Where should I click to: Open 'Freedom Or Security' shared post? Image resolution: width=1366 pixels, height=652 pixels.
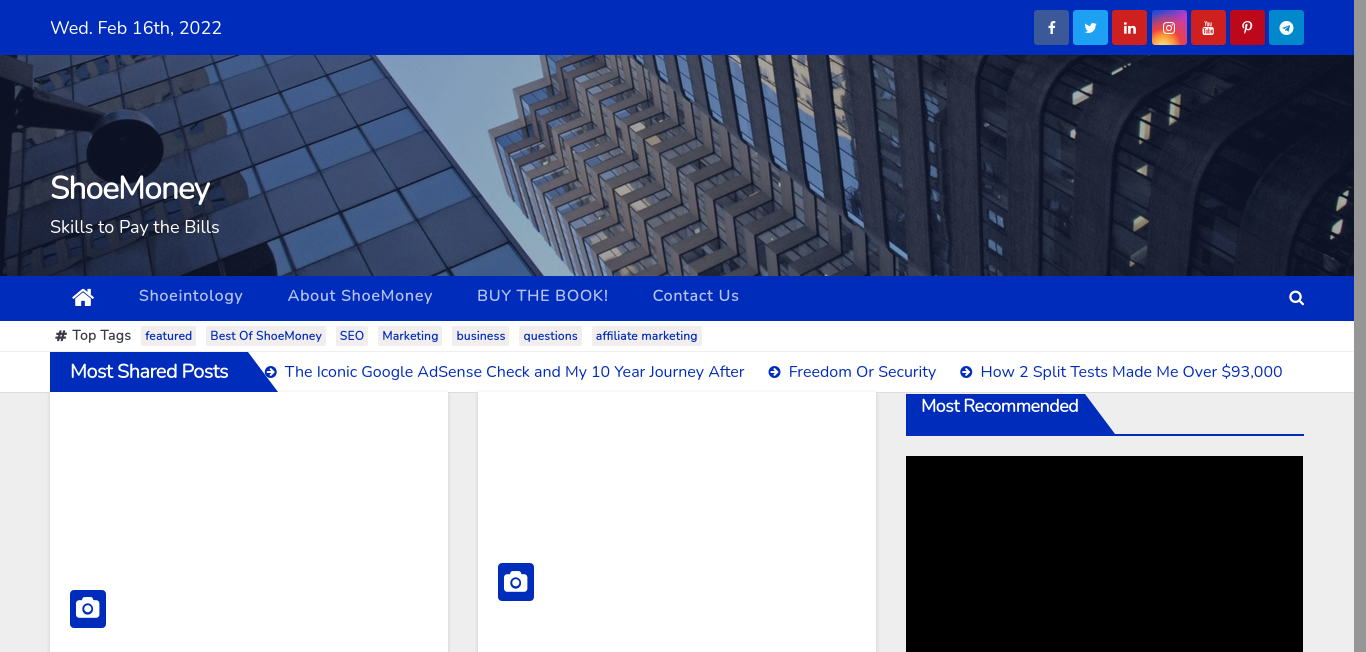(862, 372)
